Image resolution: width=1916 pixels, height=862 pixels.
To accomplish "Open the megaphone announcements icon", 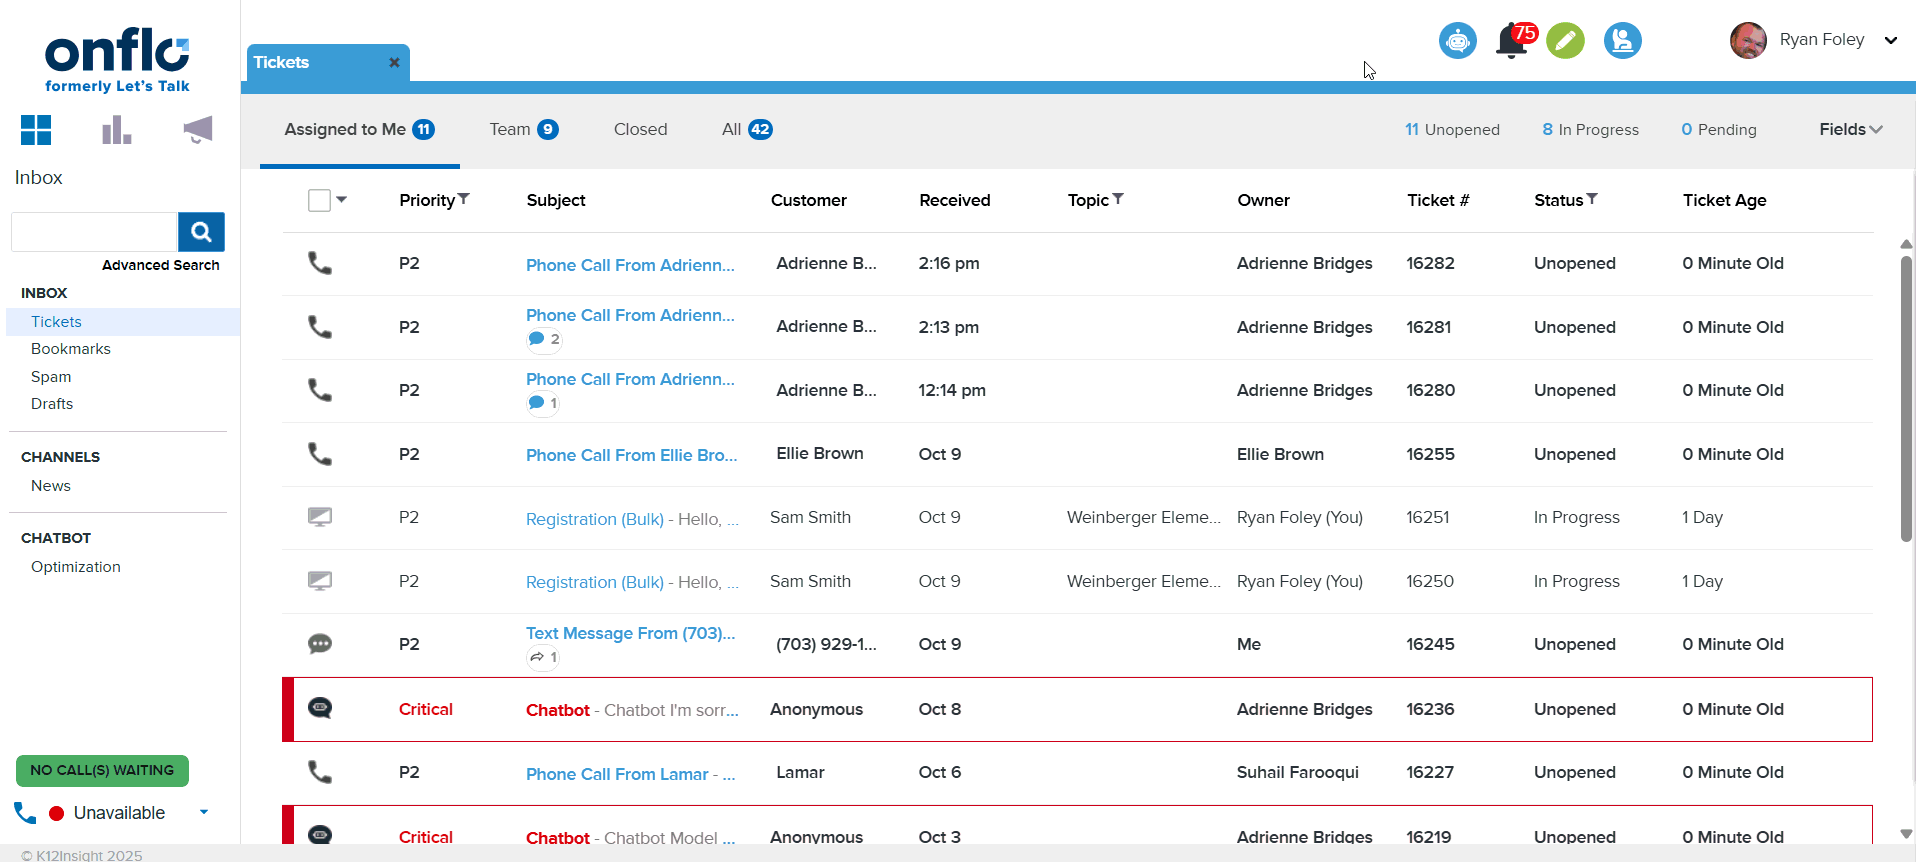I will click(198, 130).
